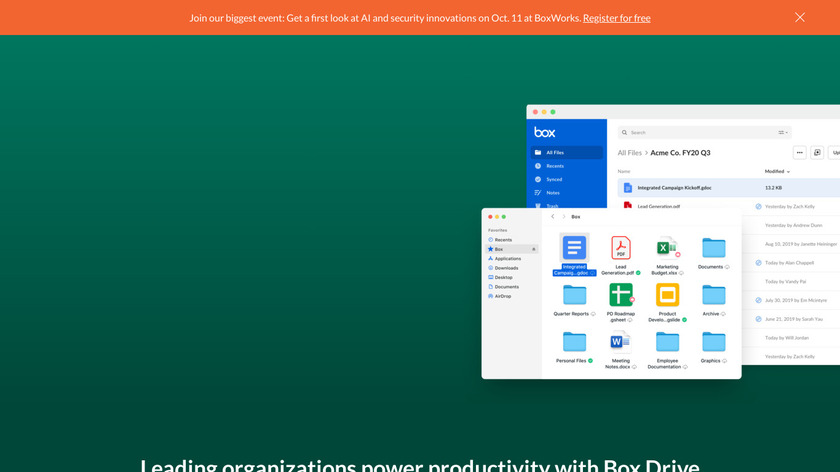Click sync status icon beside Today by Alan Chappell

pyautogui.click(x=759, y=263)
